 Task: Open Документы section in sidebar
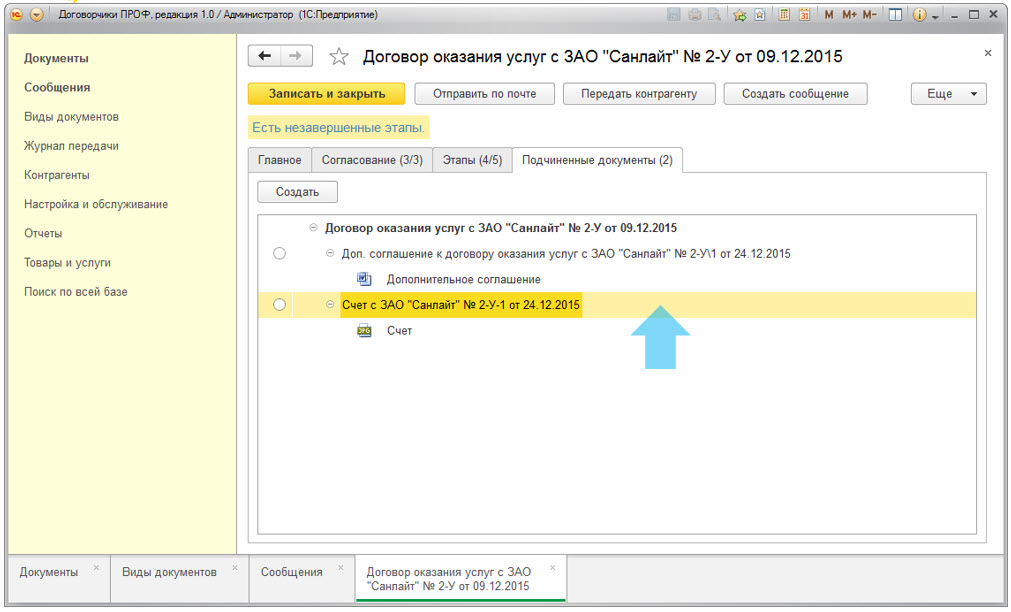[56, 58]
